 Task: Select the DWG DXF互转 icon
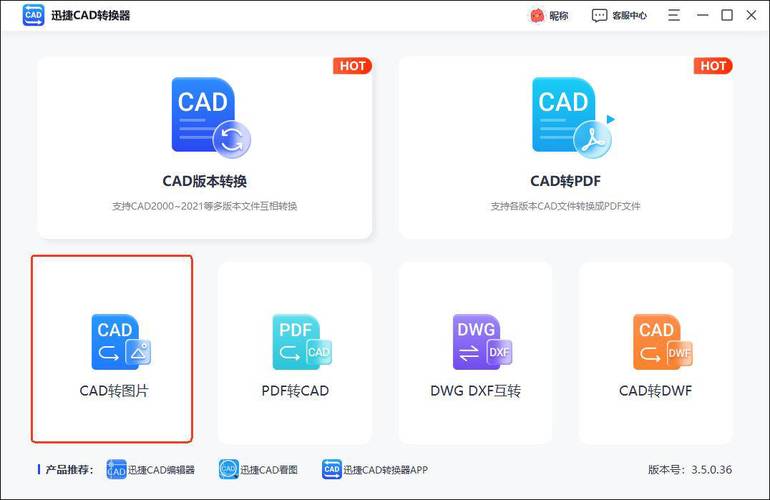tap(482, 342)
